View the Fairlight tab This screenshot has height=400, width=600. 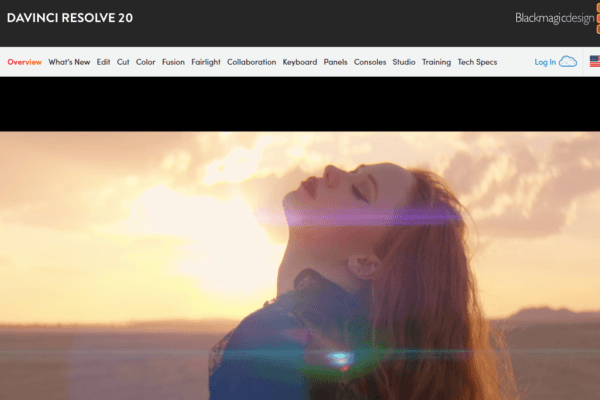pos(206,62)
